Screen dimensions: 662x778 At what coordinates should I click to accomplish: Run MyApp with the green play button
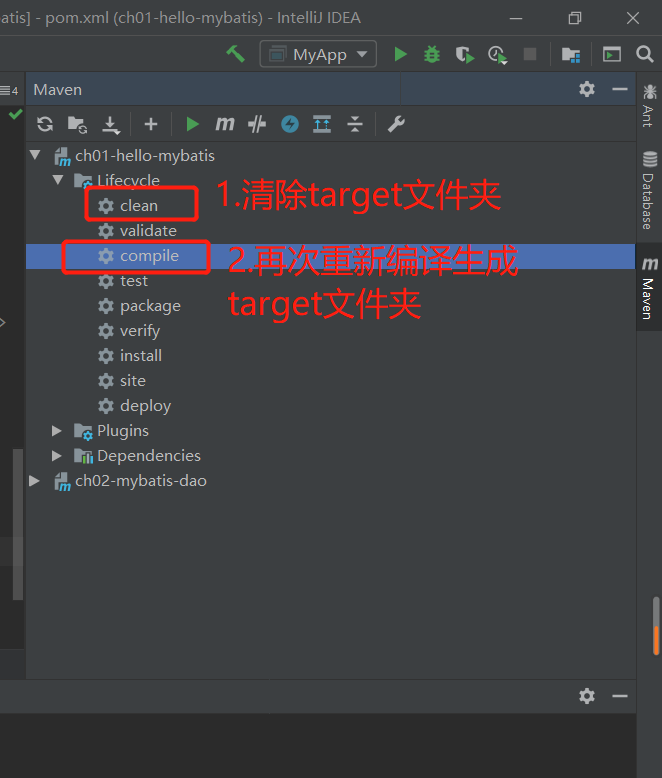(400, 54)
